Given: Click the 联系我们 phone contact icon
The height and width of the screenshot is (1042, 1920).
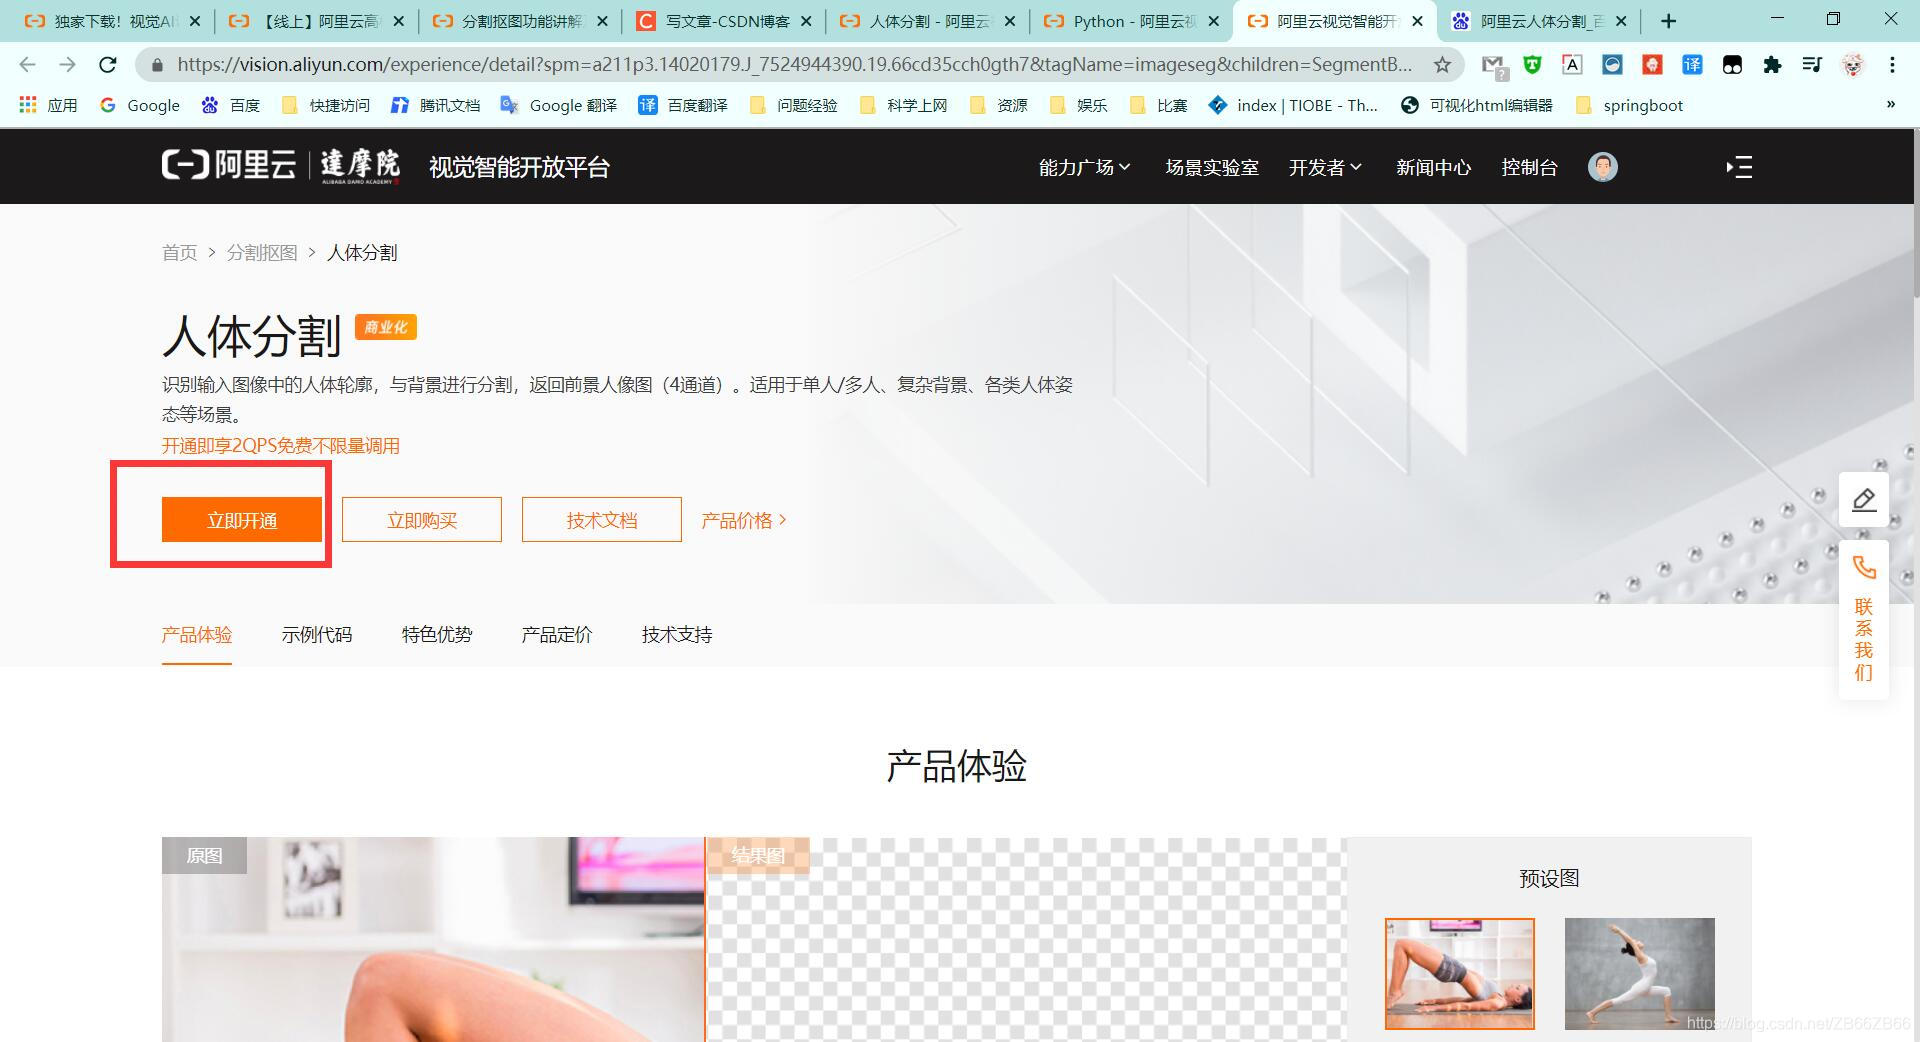Looking at the screenshot, I should 1863,566.
